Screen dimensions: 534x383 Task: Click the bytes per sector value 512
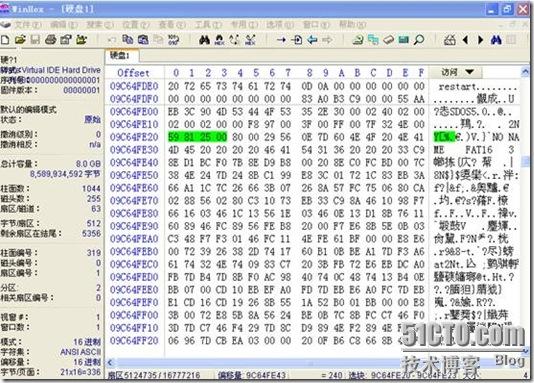pyautogui.click(x=94, y=223)
